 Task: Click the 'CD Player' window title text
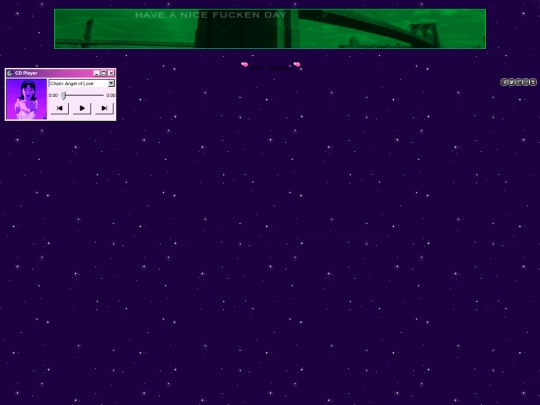click(x=26, y=73)
